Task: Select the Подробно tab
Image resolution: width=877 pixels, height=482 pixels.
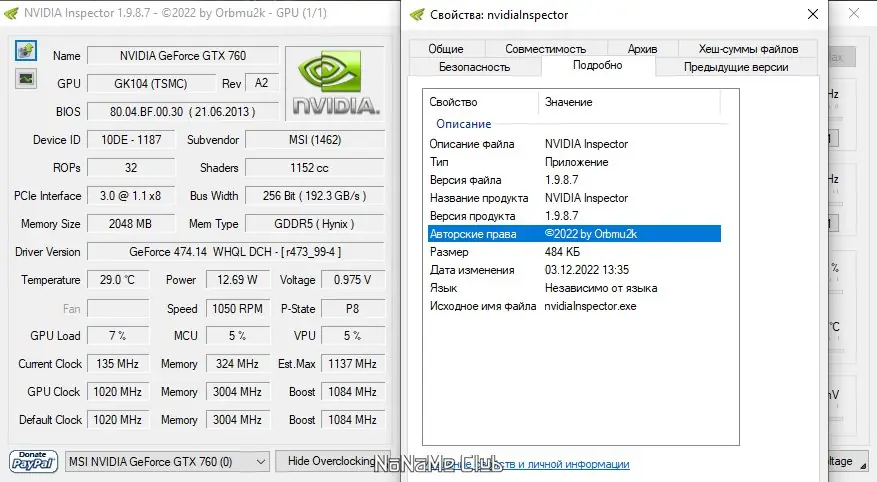Action: pyautogui.click(x=597, y=65)
